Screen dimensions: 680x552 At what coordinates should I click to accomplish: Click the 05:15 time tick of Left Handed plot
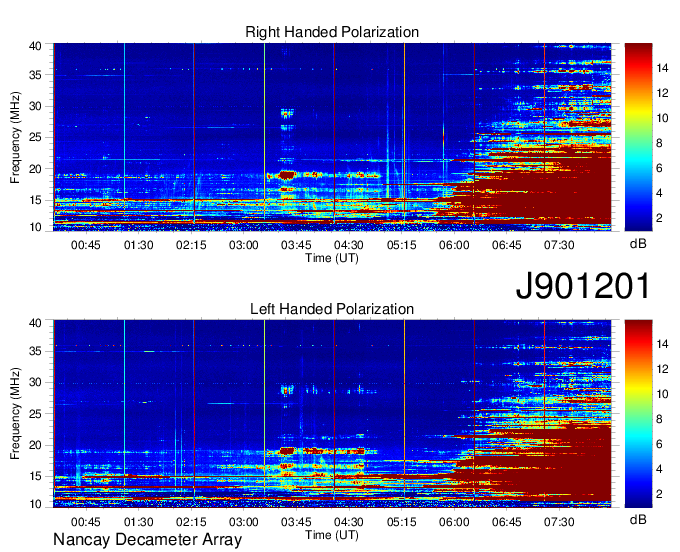pyautogui.click(x=402, y=522)
